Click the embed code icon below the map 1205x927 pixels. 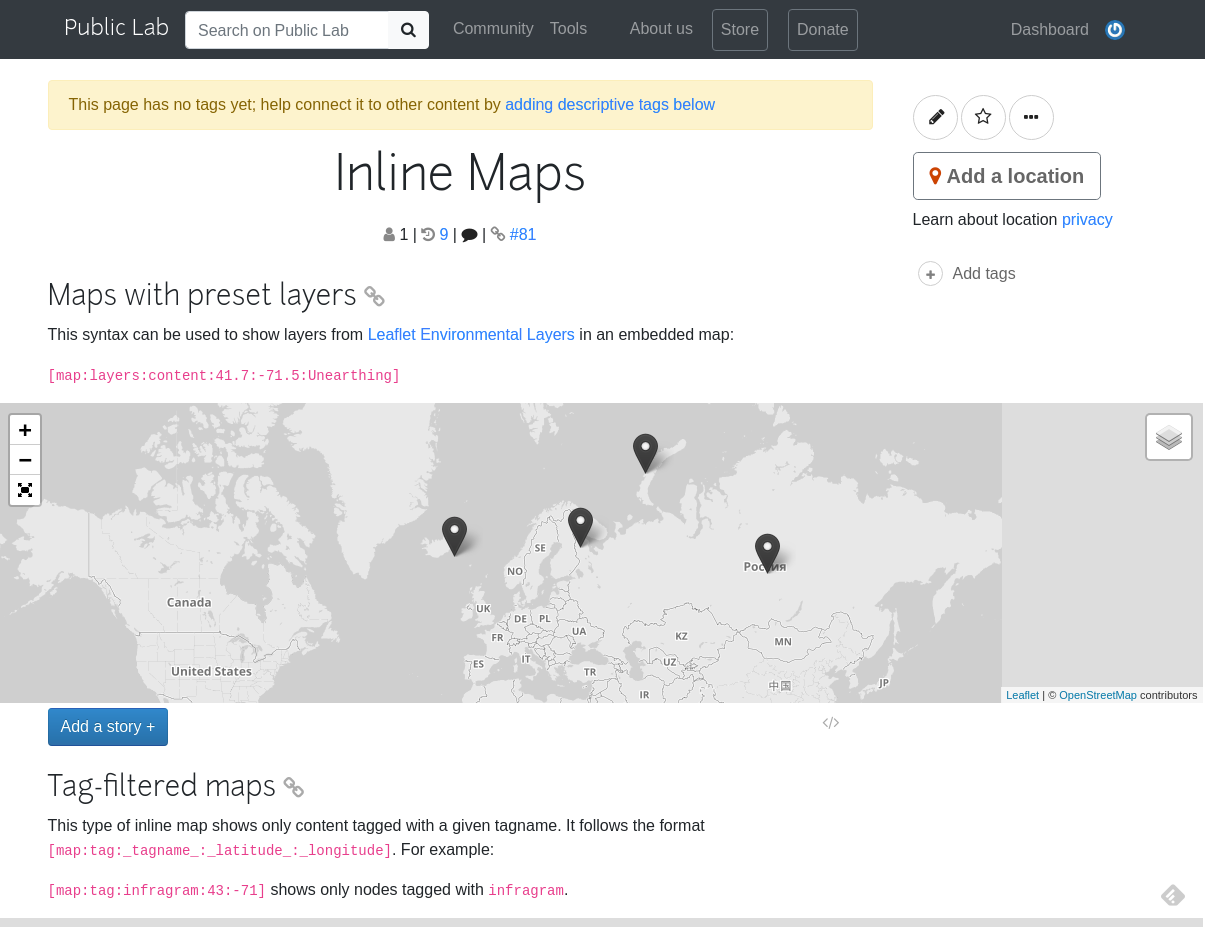coord(830,722)
